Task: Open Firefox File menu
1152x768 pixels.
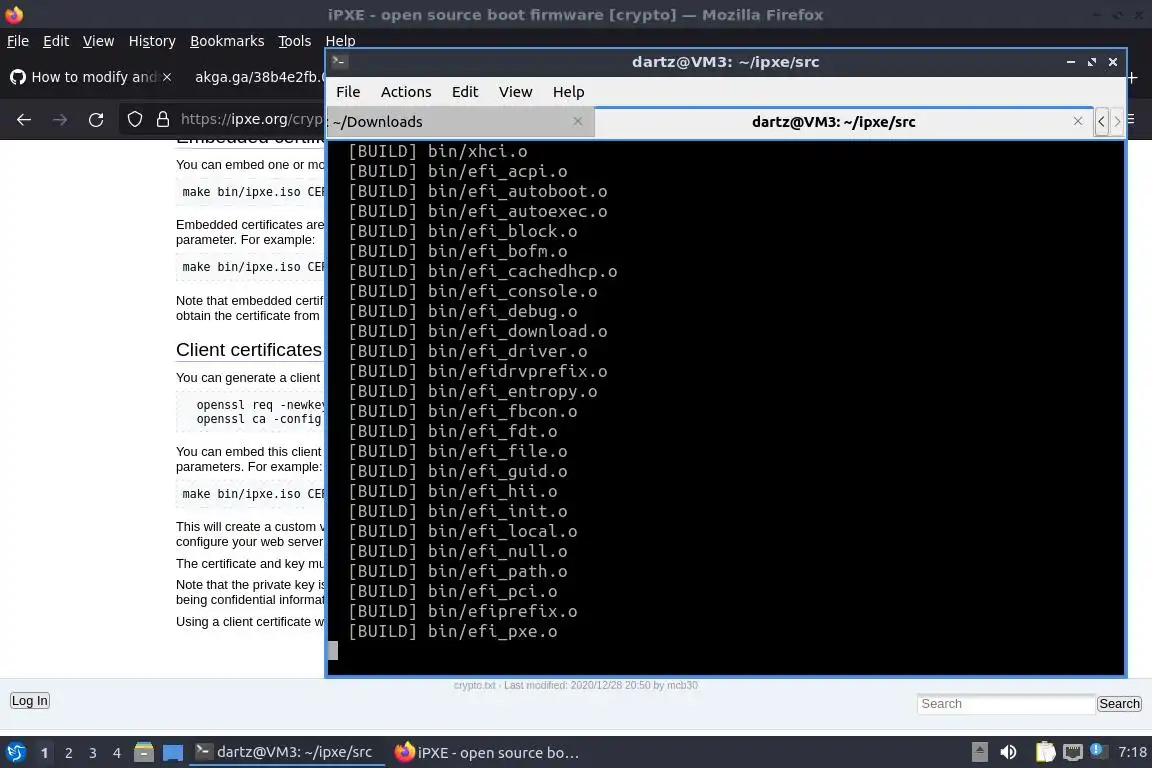Action: (x=18, y=41)
